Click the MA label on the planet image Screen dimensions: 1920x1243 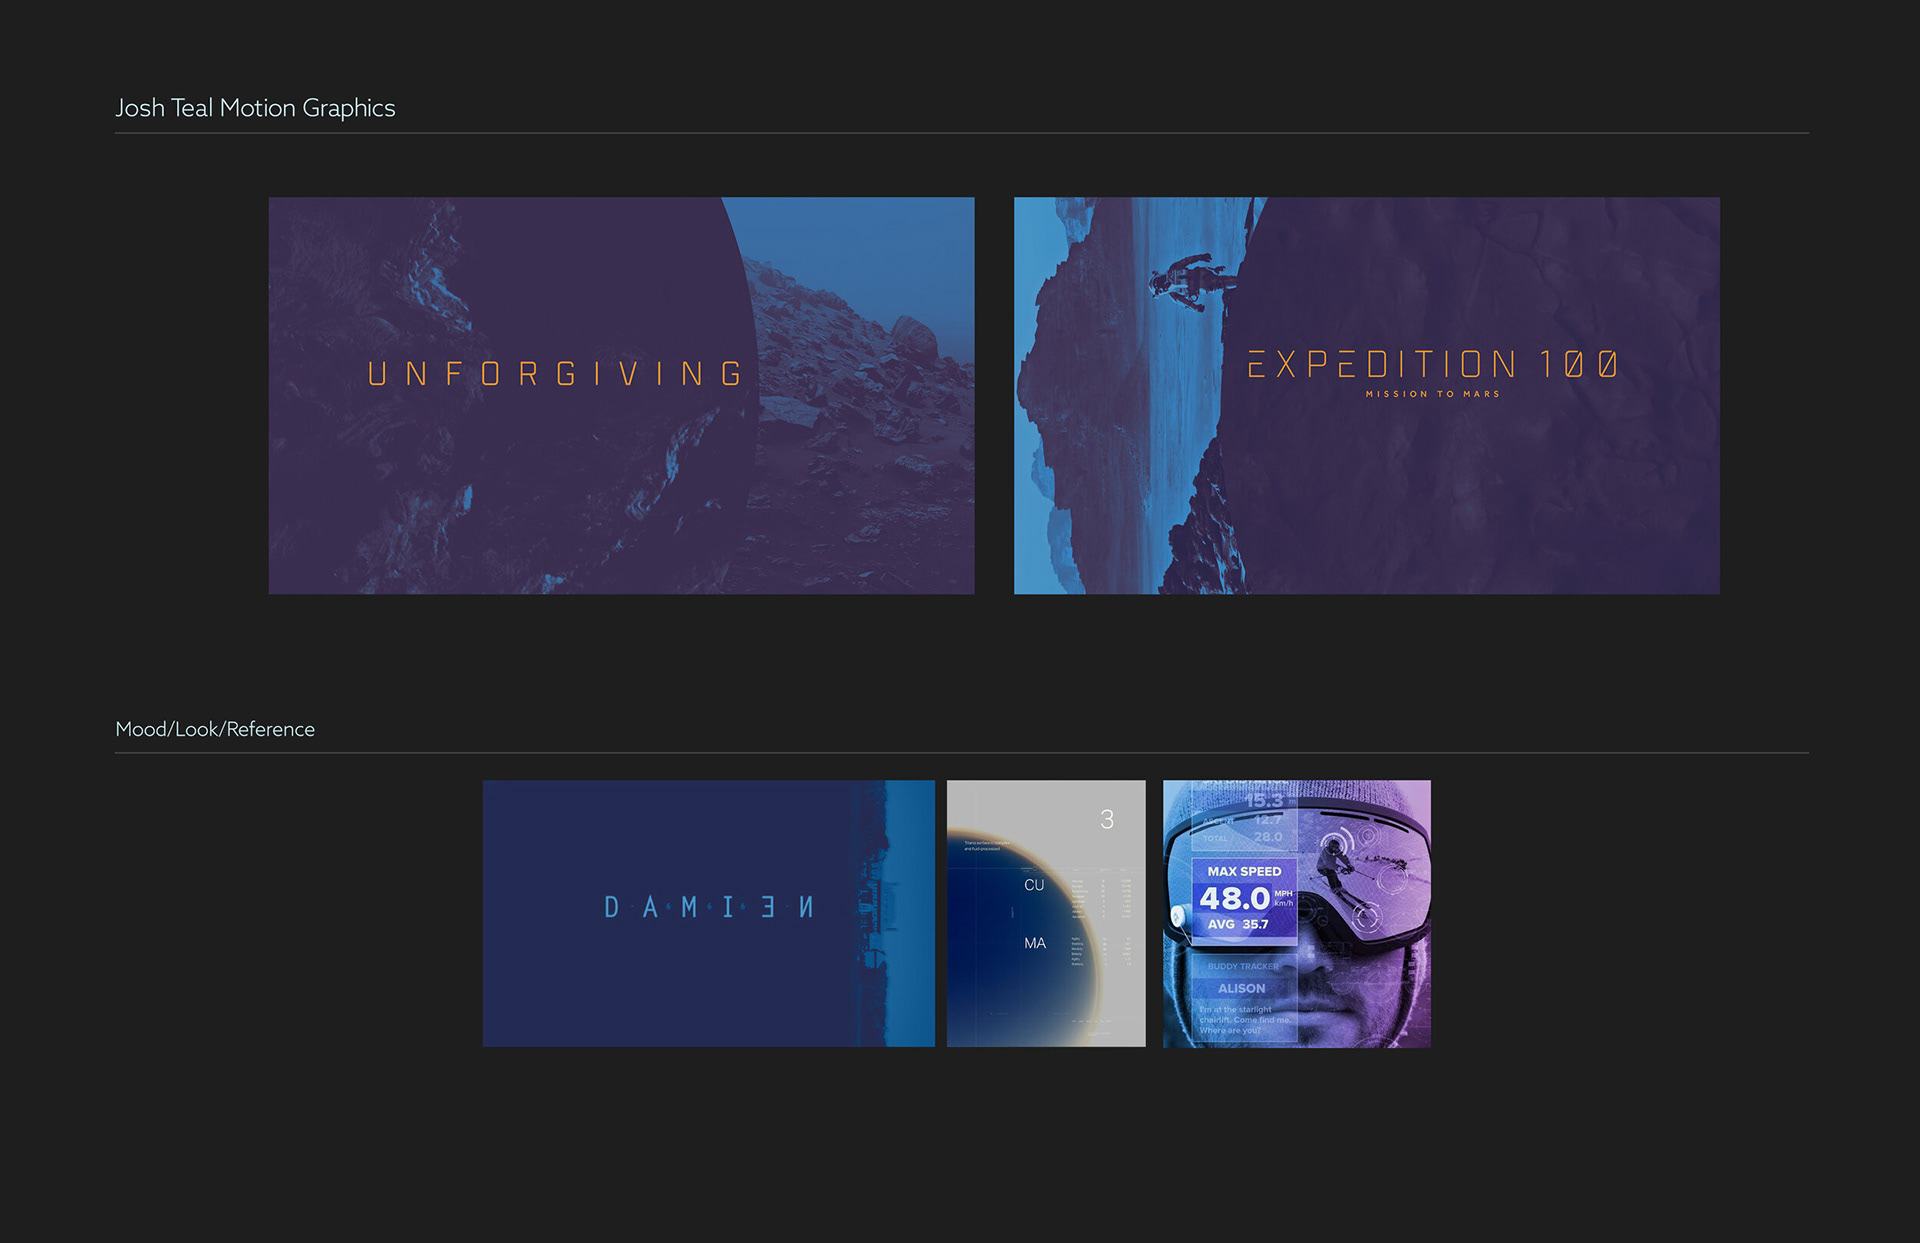coord(1034,943)
